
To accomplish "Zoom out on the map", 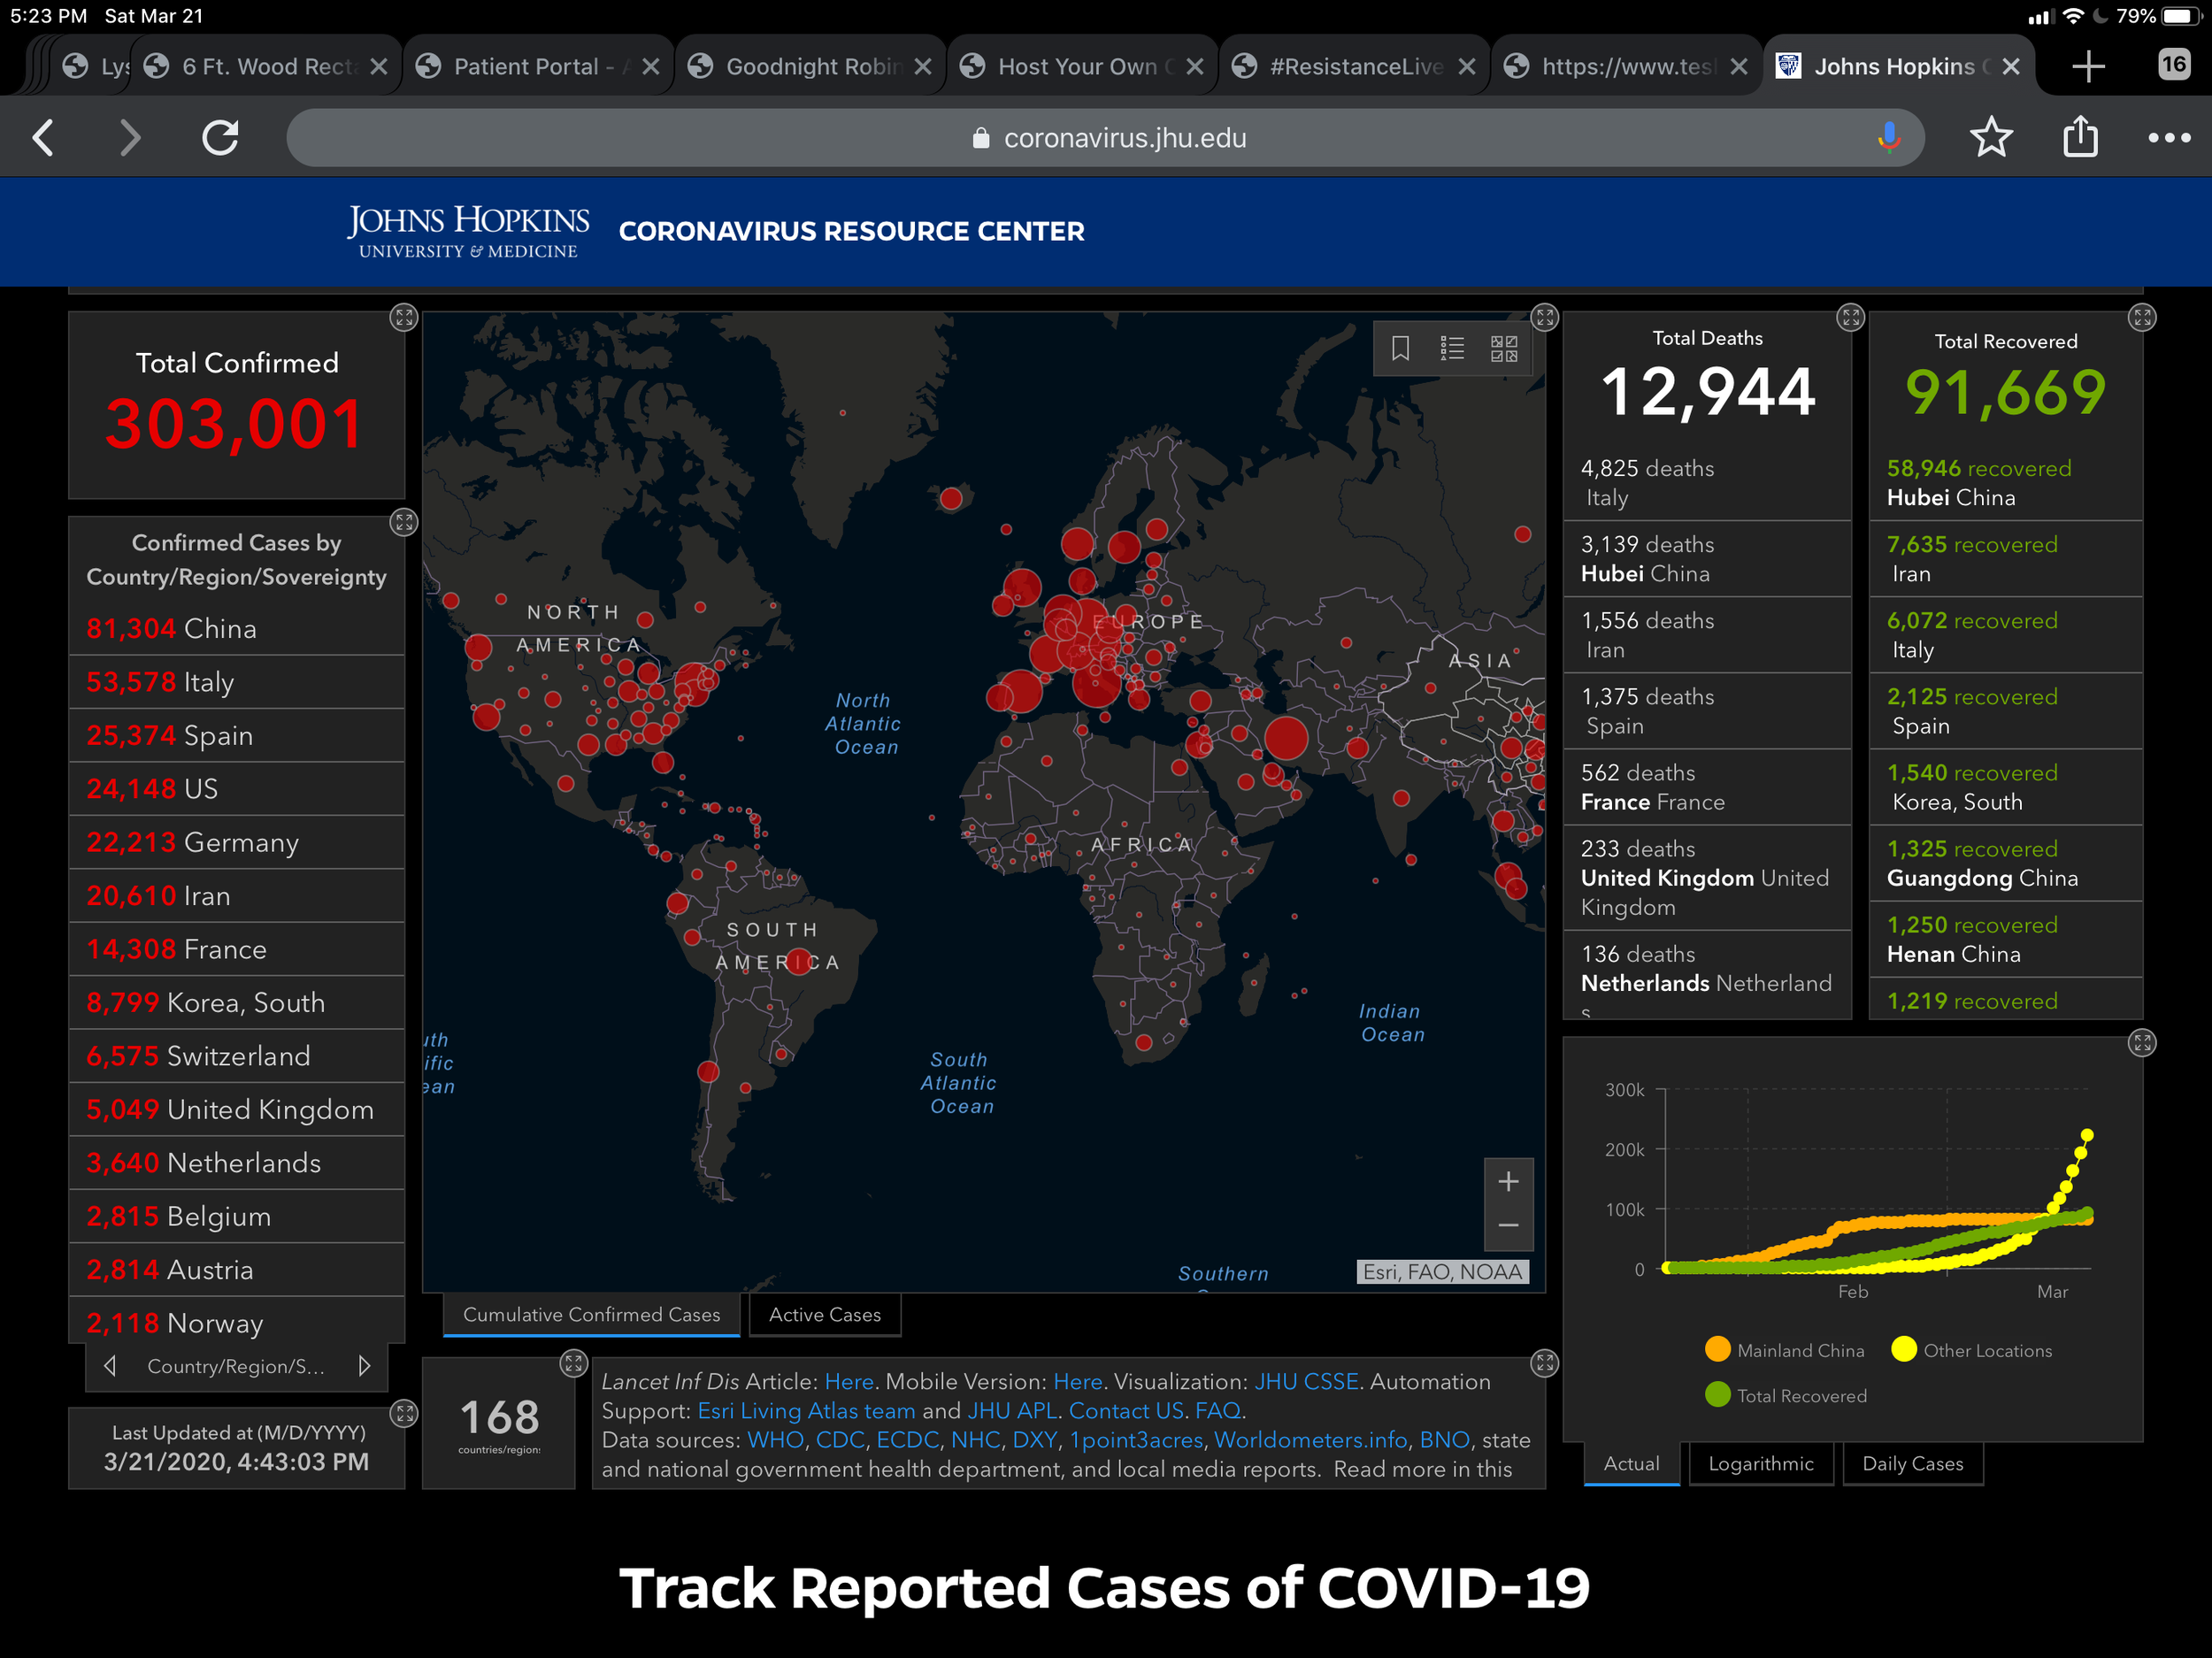I will click(1508, 1226).
